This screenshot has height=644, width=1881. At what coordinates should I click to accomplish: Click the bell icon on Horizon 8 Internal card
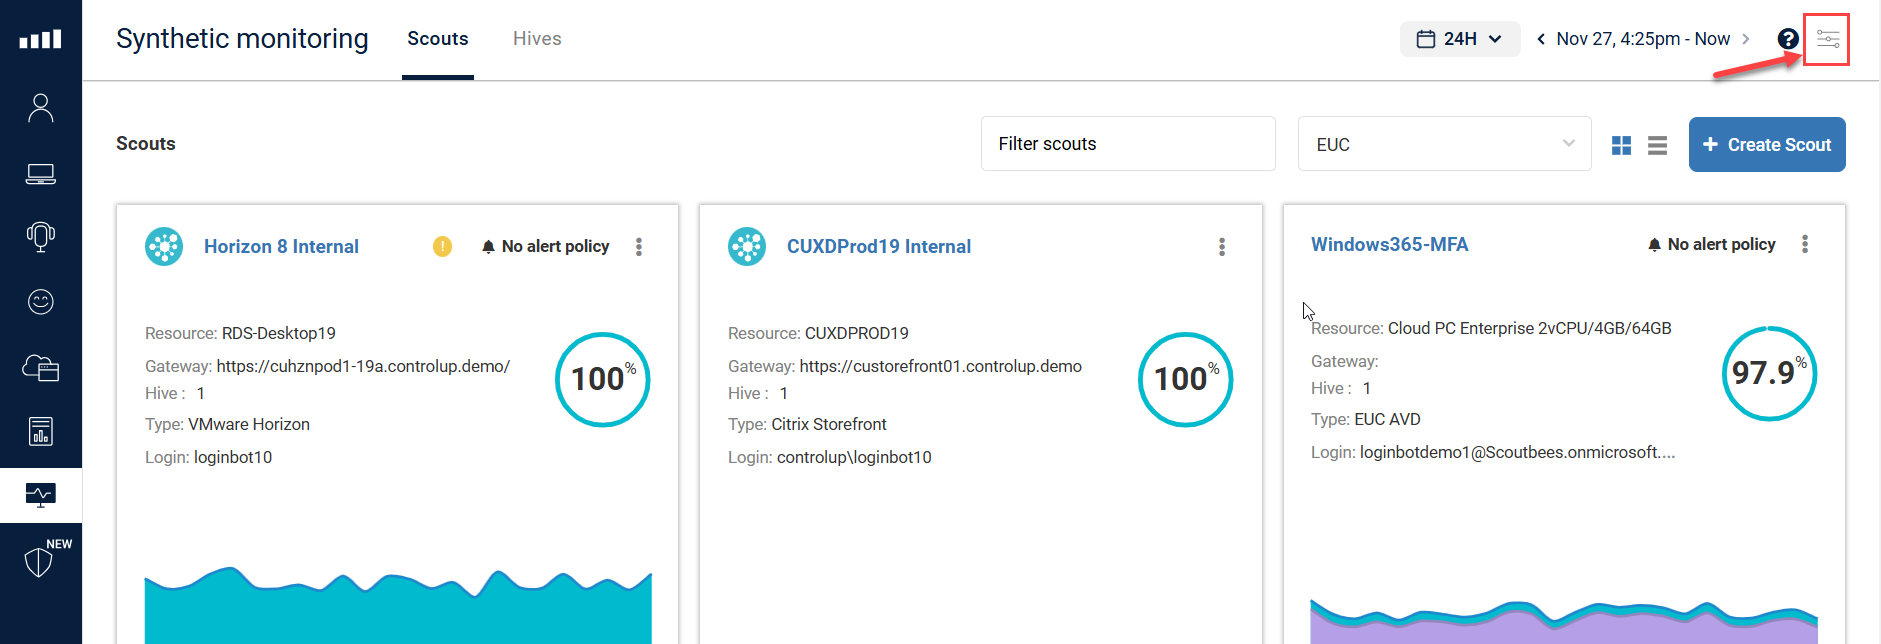click(488, 246)
